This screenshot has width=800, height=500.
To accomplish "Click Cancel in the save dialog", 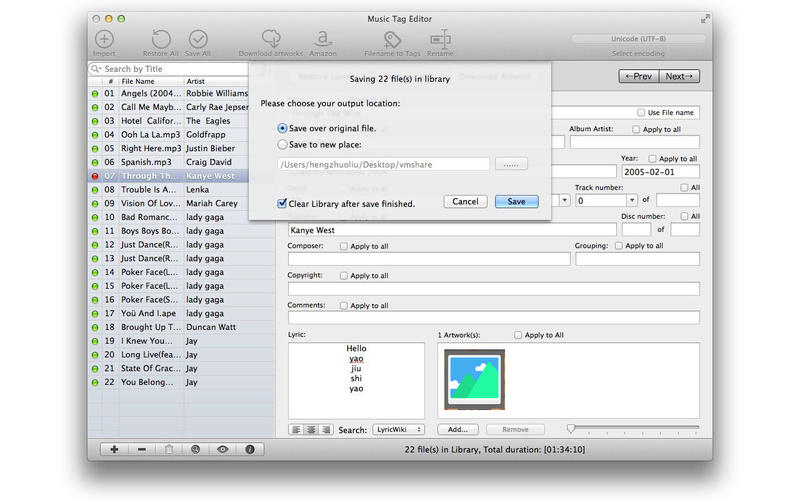I will (x=464, y=201).
